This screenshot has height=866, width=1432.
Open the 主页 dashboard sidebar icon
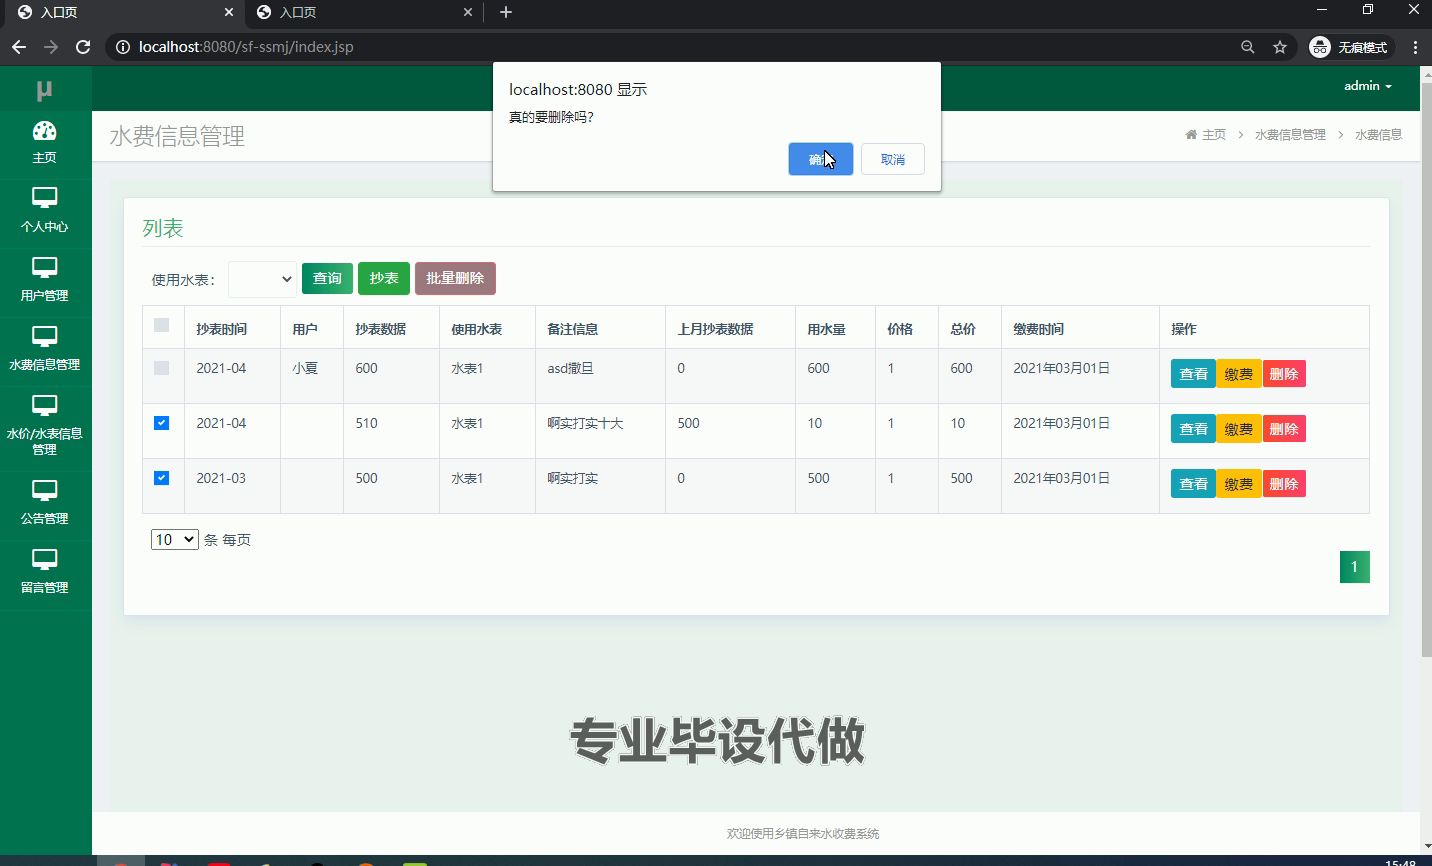45,143
